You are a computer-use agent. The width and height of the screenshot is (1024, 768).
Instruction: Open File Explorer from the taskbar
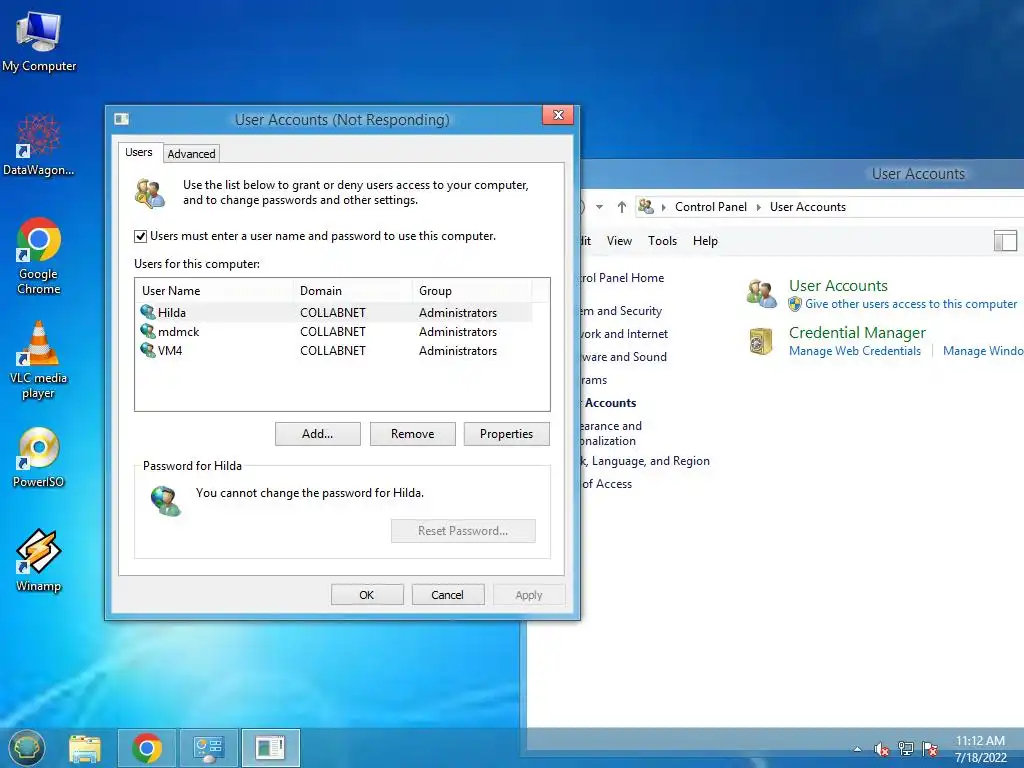(85, 748)
